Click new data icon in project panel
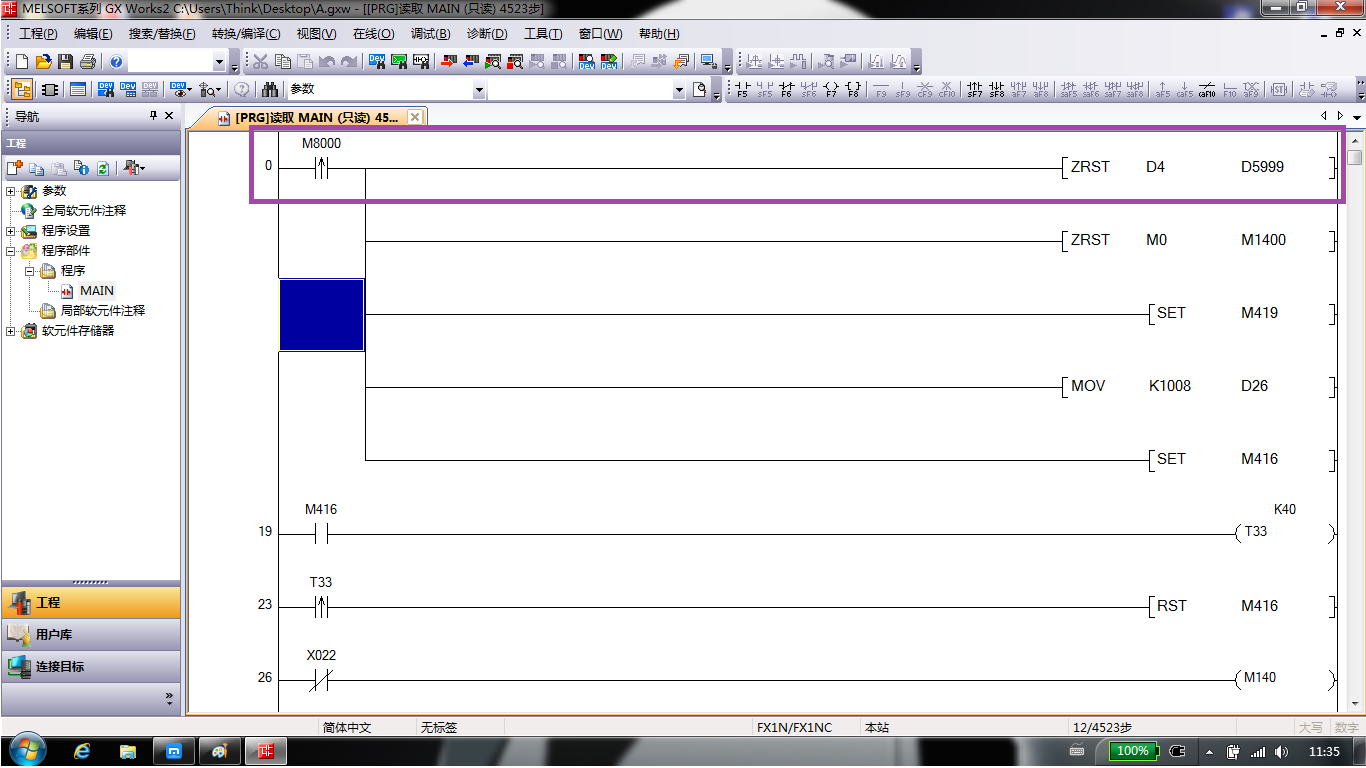 14,168
